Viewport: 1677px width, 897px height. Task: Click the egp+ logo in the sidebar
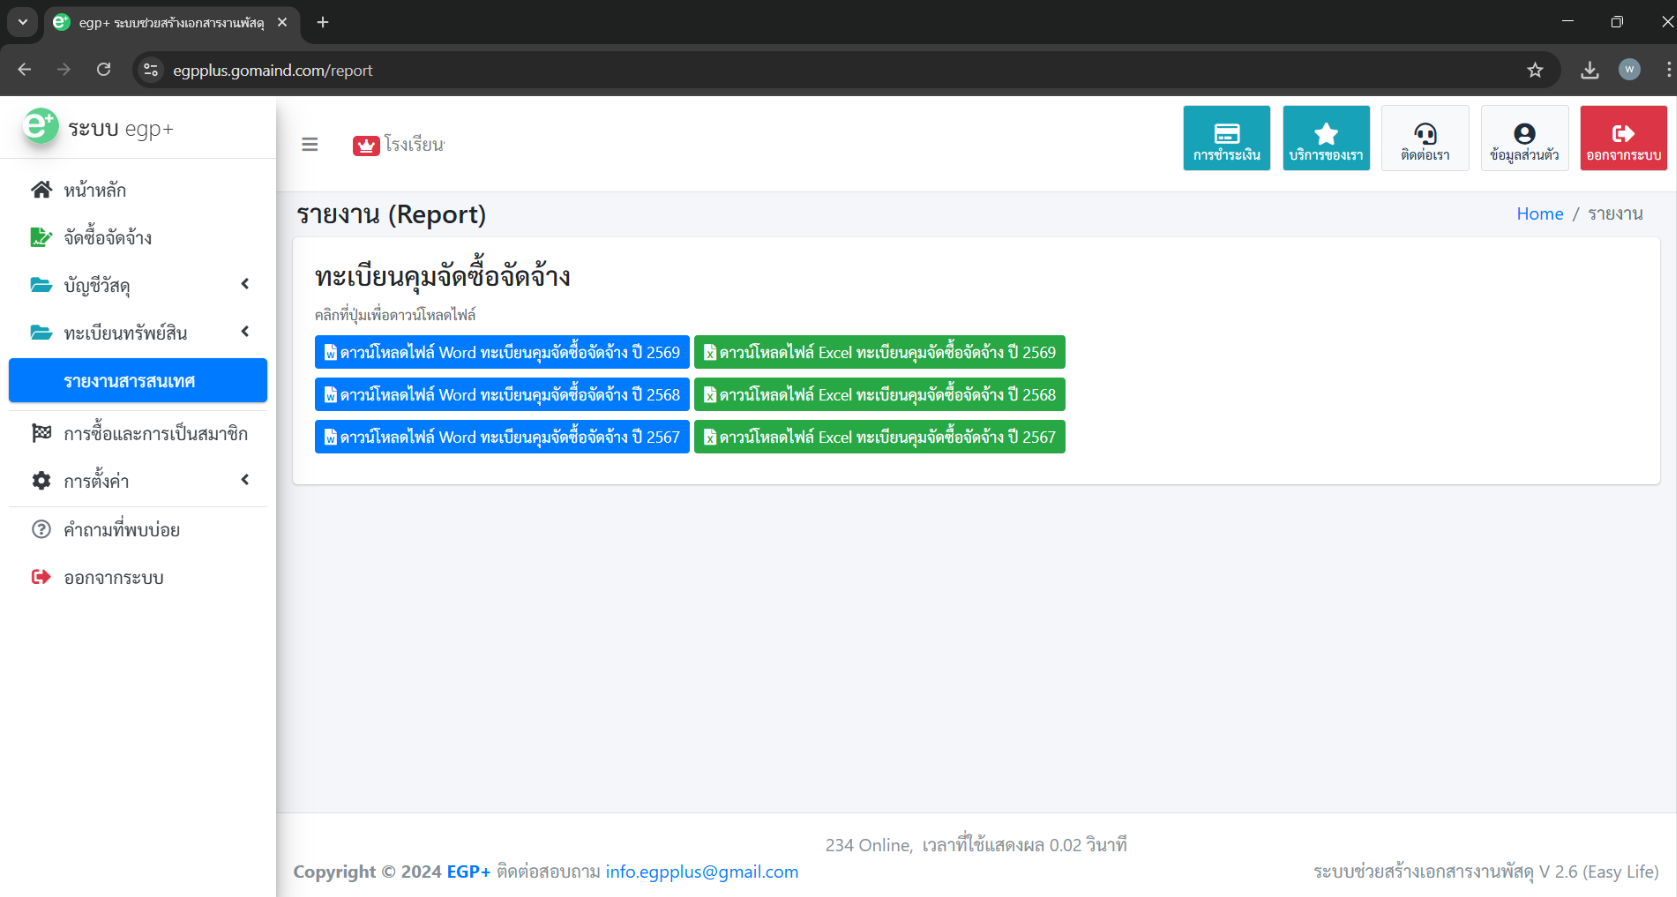tap(41, 127)
